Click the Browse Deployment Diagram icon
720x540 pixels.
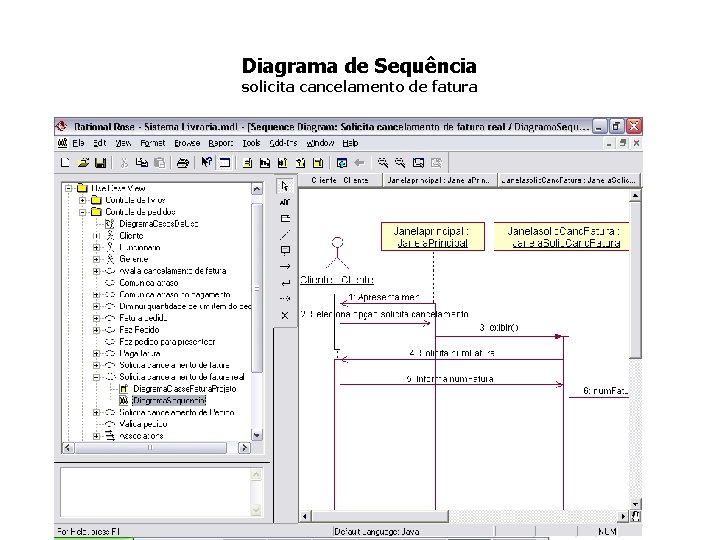pos(318,162)
